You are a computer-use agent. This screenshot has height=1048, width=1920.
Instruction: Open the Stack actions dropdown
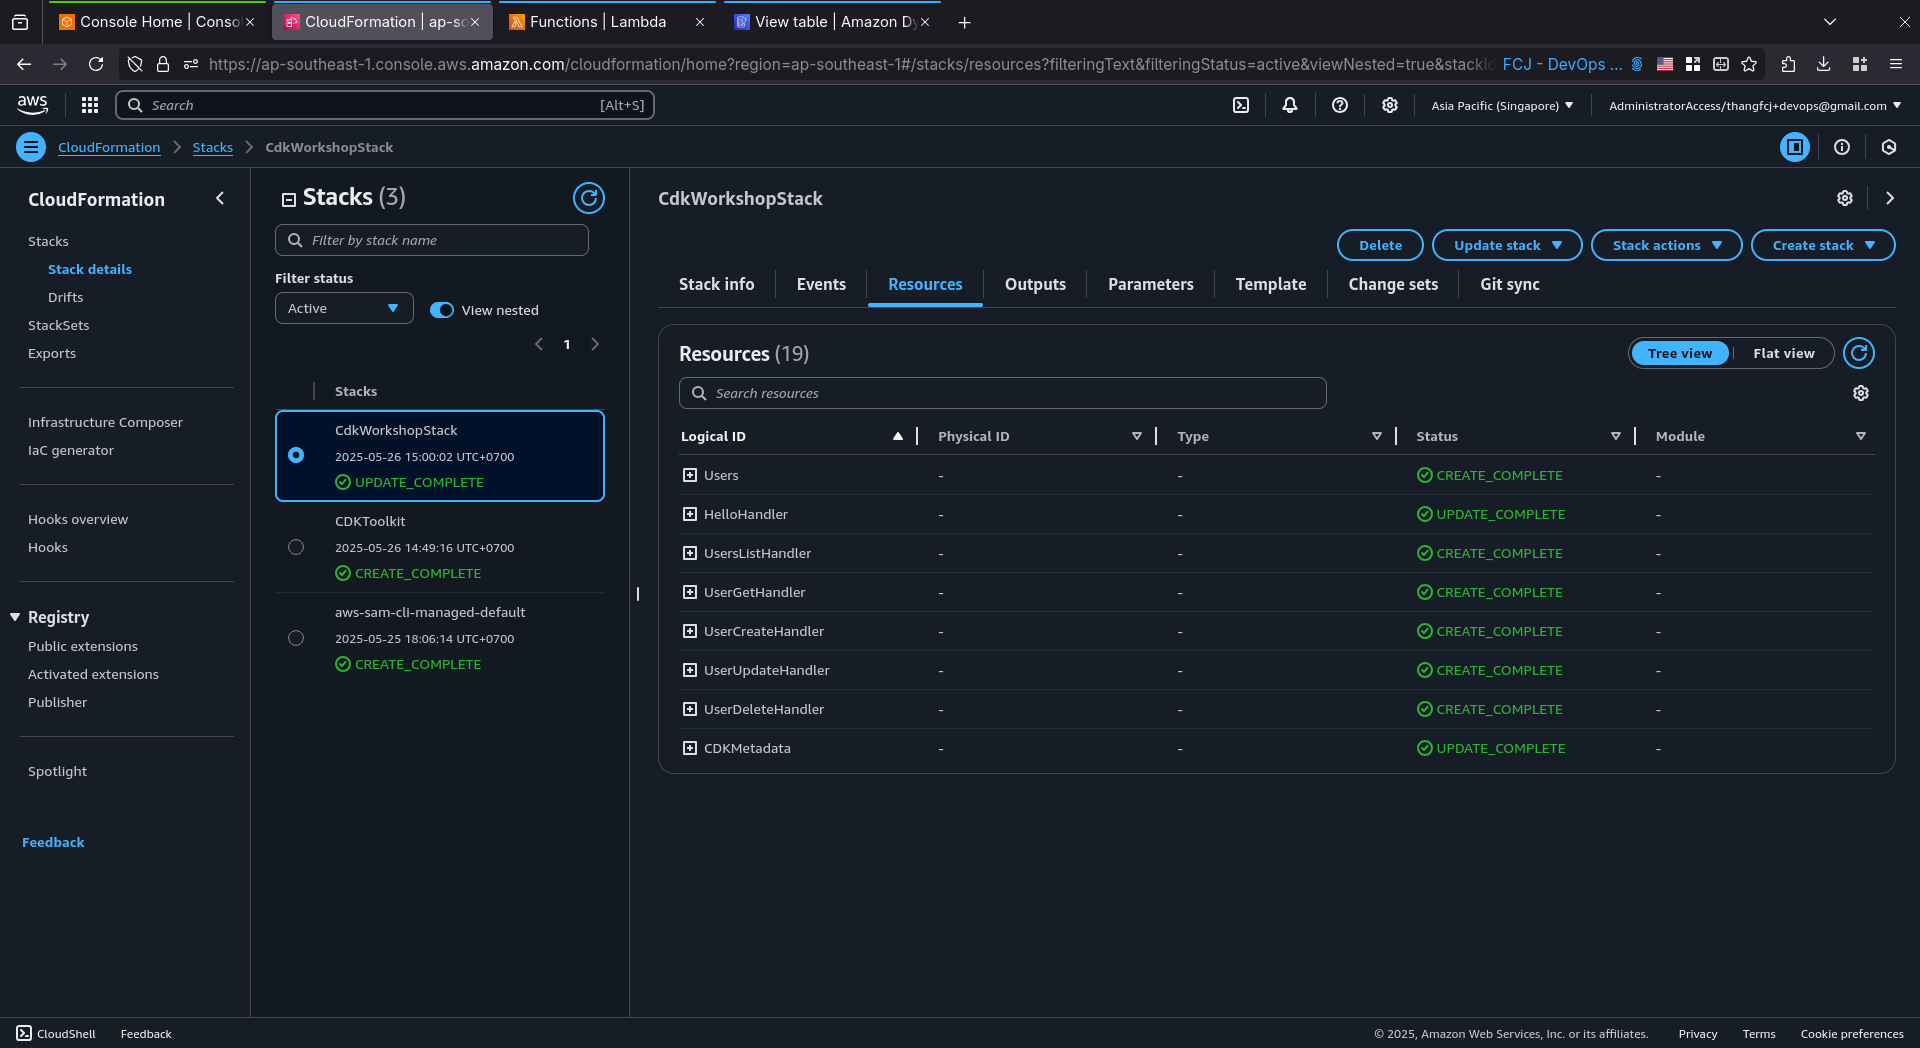[1666, 245]
